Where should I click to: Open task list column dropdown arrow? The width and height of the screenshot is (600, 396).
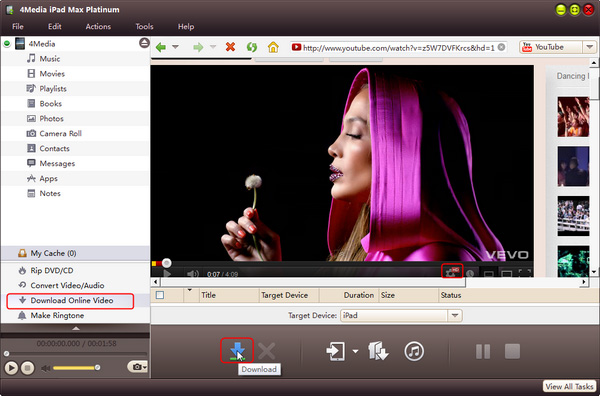(189, 290)
